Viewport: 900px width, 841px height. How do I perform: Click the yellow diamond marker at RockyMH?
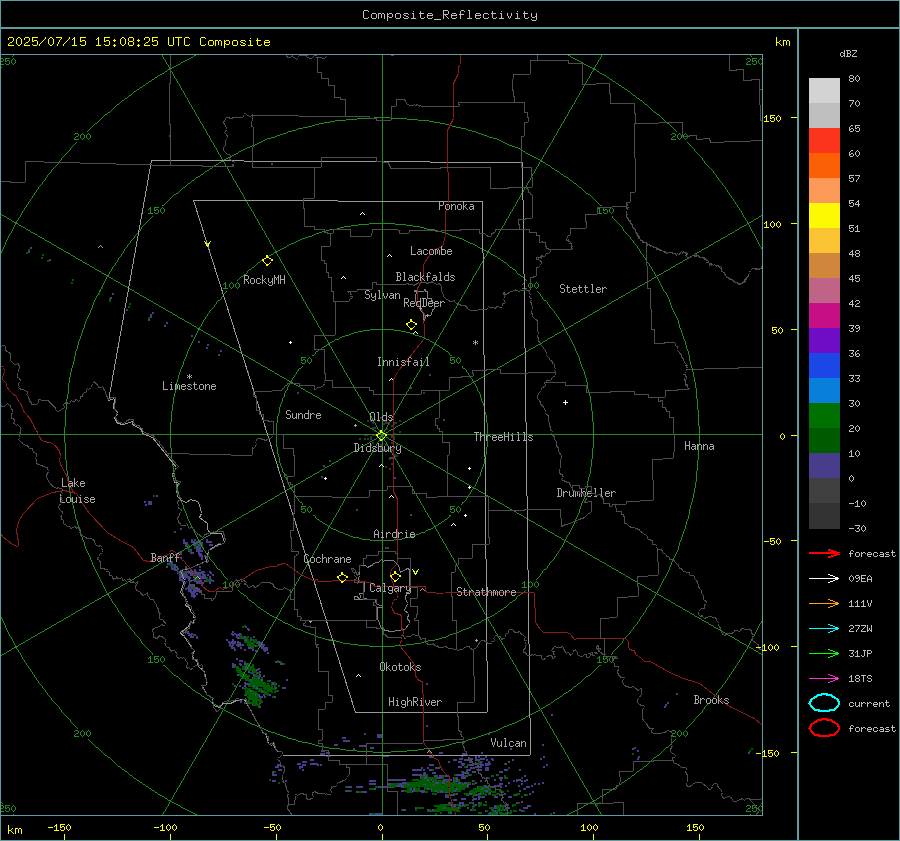pyautogui.click(x=267, y=261)
